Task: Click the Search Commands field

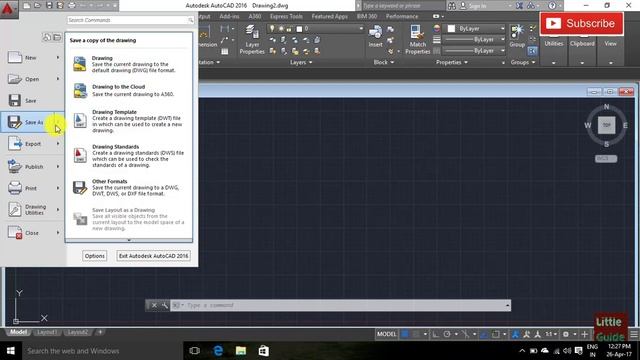Action: pyautogui.click(x=130, y=20)
